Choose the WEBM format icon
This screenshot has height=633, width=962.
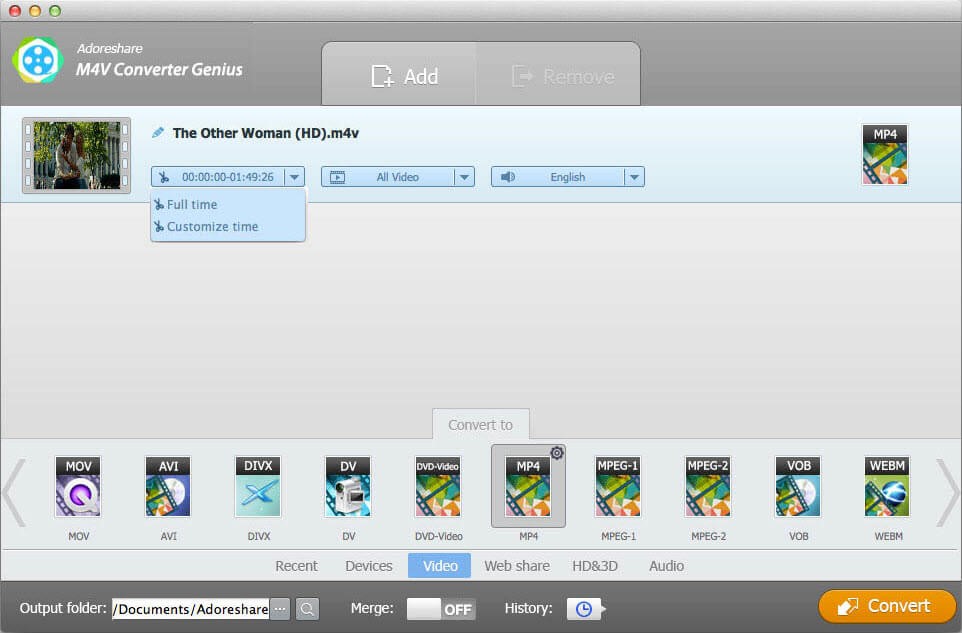click(888, 487)
